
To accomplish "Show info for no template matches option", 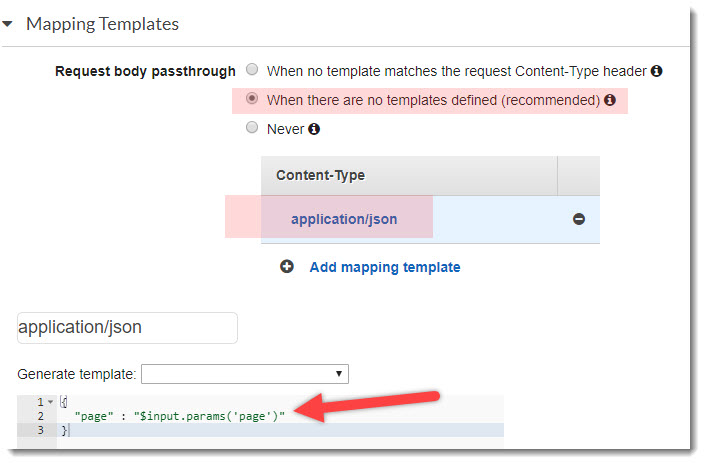I will tap(656, 71).
